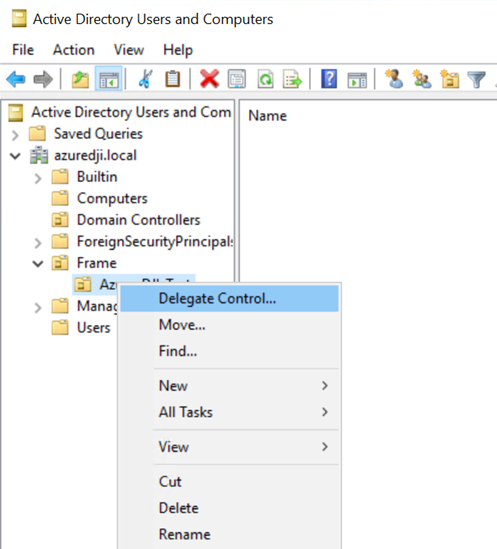
Task: Create a new user toolbar icon
Action: coord(394,79)
